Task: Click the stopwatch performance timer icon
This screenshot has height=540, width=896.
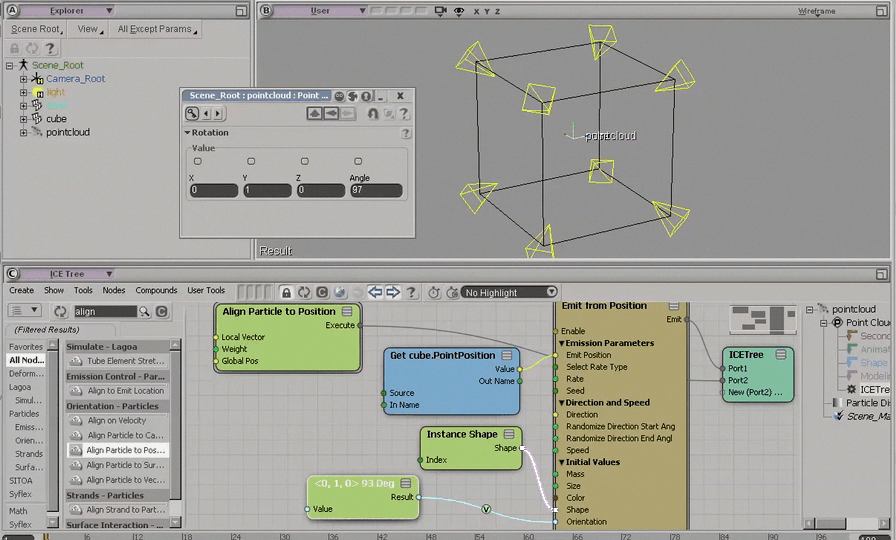Action: pyautogui.click(x=434, y=293)
